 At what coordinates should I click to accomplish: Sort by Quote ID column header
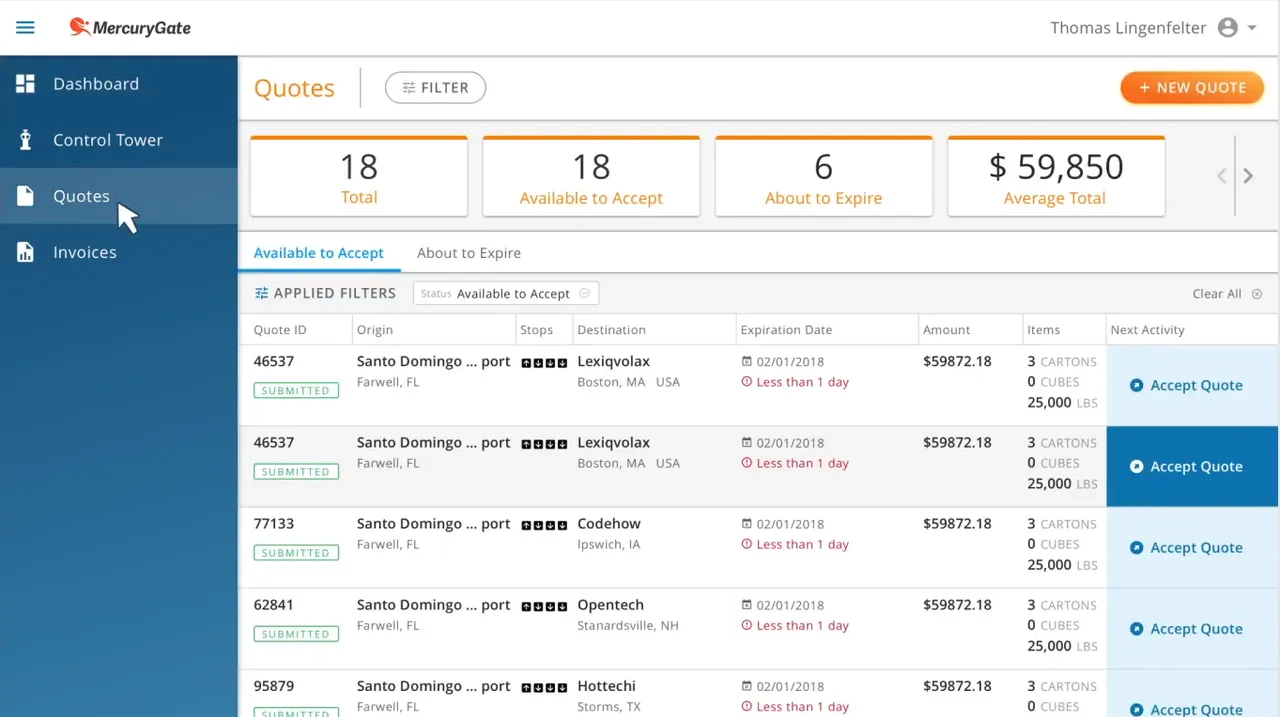coord(280,330)
